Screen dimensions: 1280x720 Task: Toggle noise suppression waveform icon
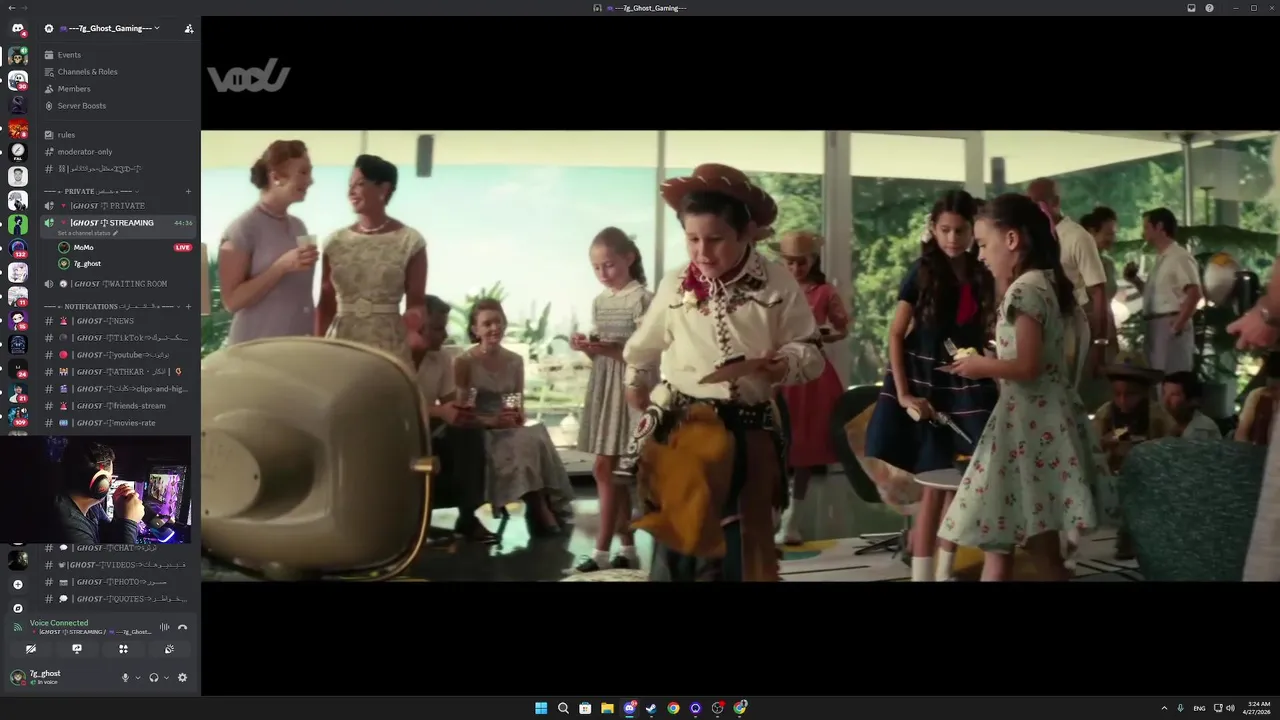point(164,627)
